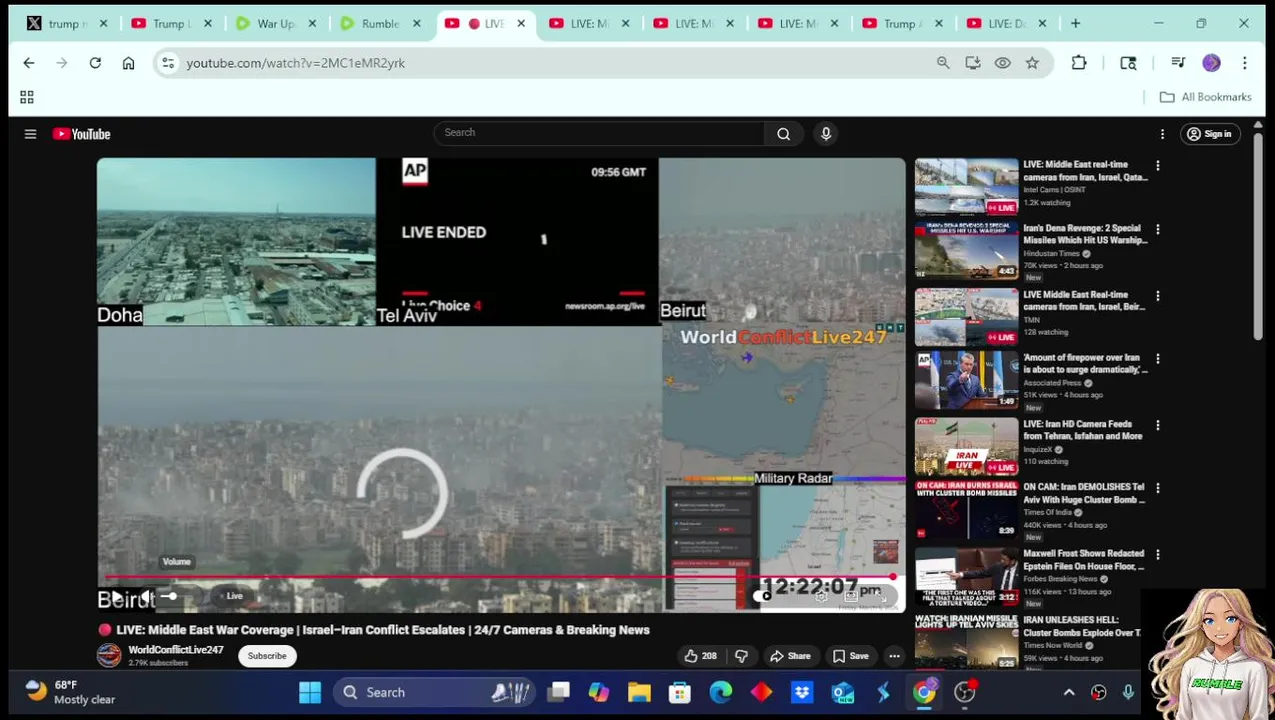Open a new Chrome tab
The width and height of the screenshot is (1275, 720).
click(x=1076, y=23)
